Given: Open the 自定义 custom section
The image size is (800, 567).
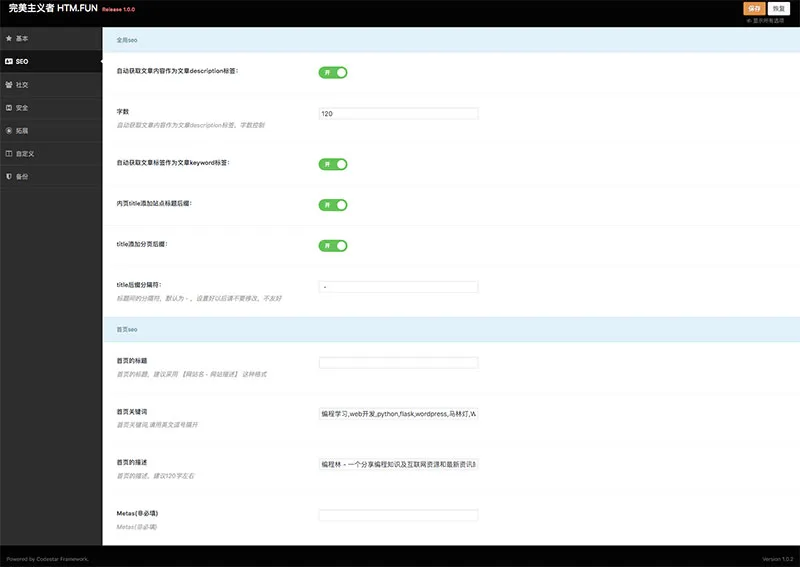Looking at the screenshot, I should click(51, 154).
